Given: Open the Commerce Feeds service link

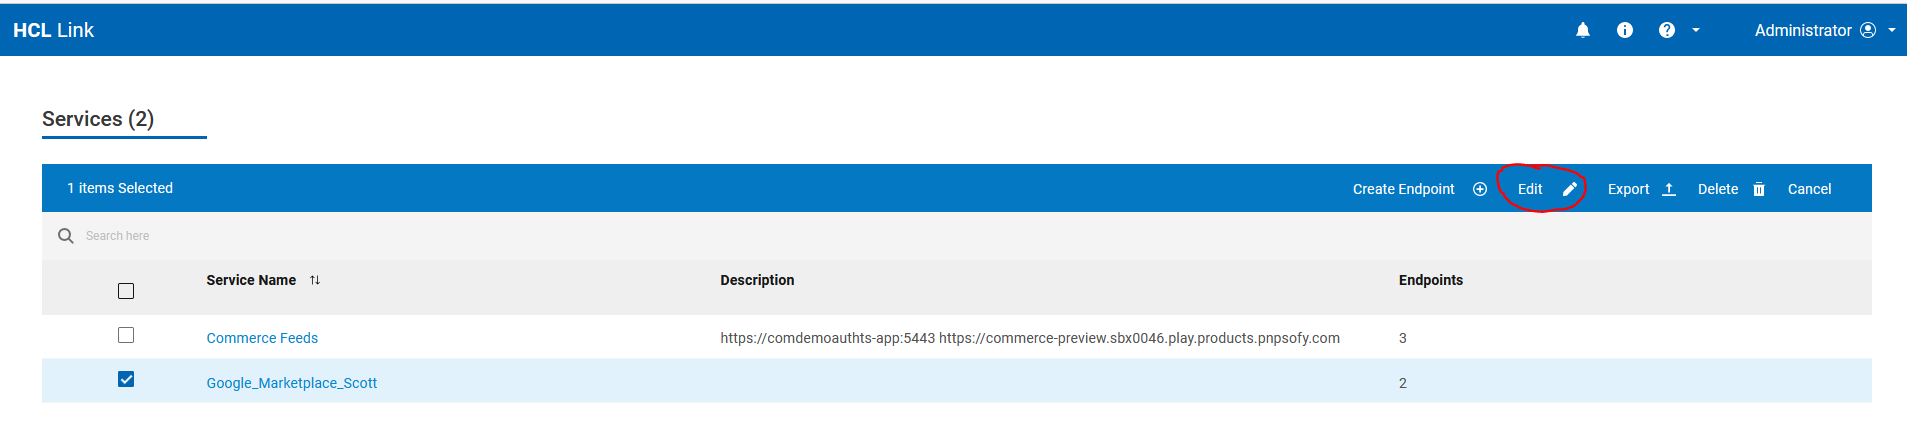Looking at the screenshot, I should 262,338.
